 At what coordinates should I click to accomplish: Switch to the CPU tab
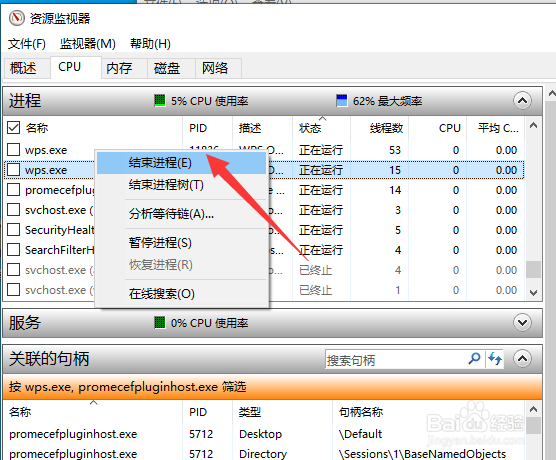click(76, 67)
